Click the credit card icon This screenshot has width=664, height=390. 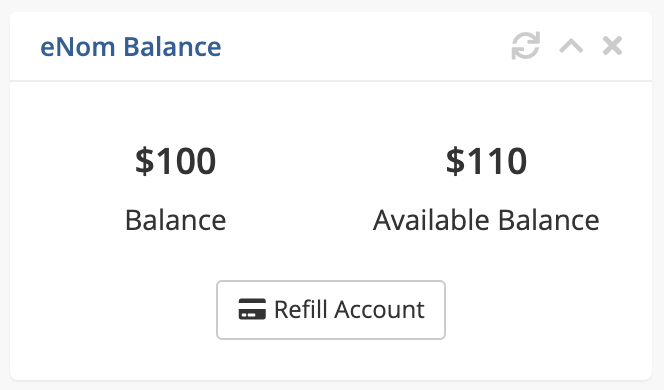(x=252, y=309)
